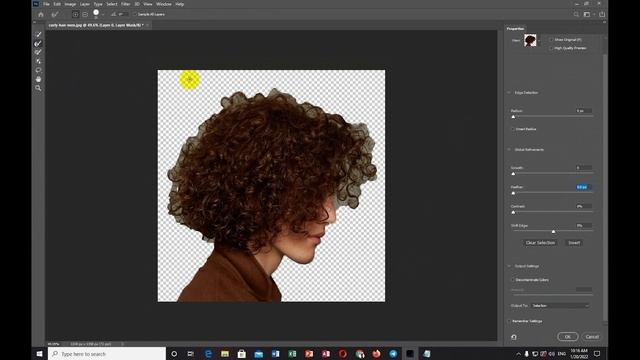Adjust the Shift Edge slider handle
640x360 pixels.
pos(553,232)
